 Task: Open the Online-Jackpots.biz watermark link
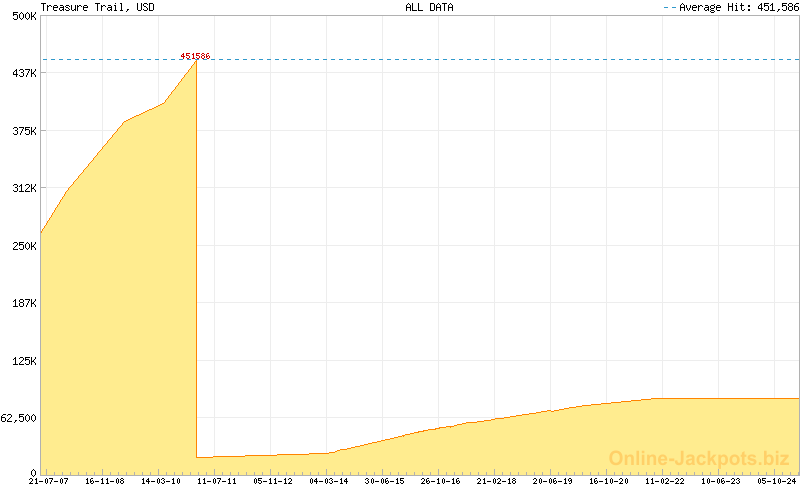699,458
